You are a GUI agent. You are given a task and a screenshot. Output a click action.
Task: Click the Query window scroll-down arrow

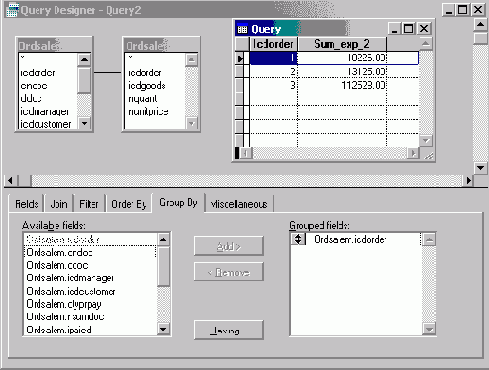click(x=426, y=140)
